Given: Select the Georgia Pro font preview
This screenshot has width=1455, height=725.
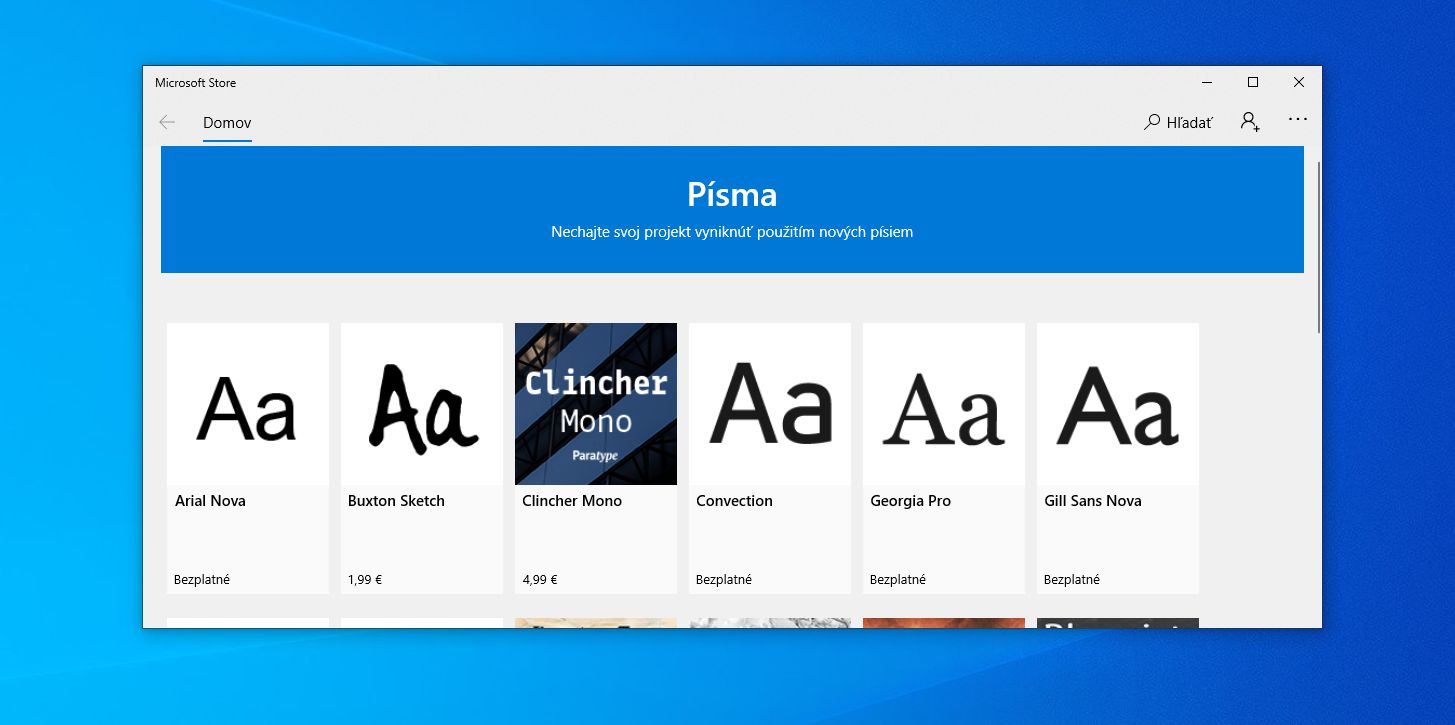Looking at the screenshot, I should 944,404.
